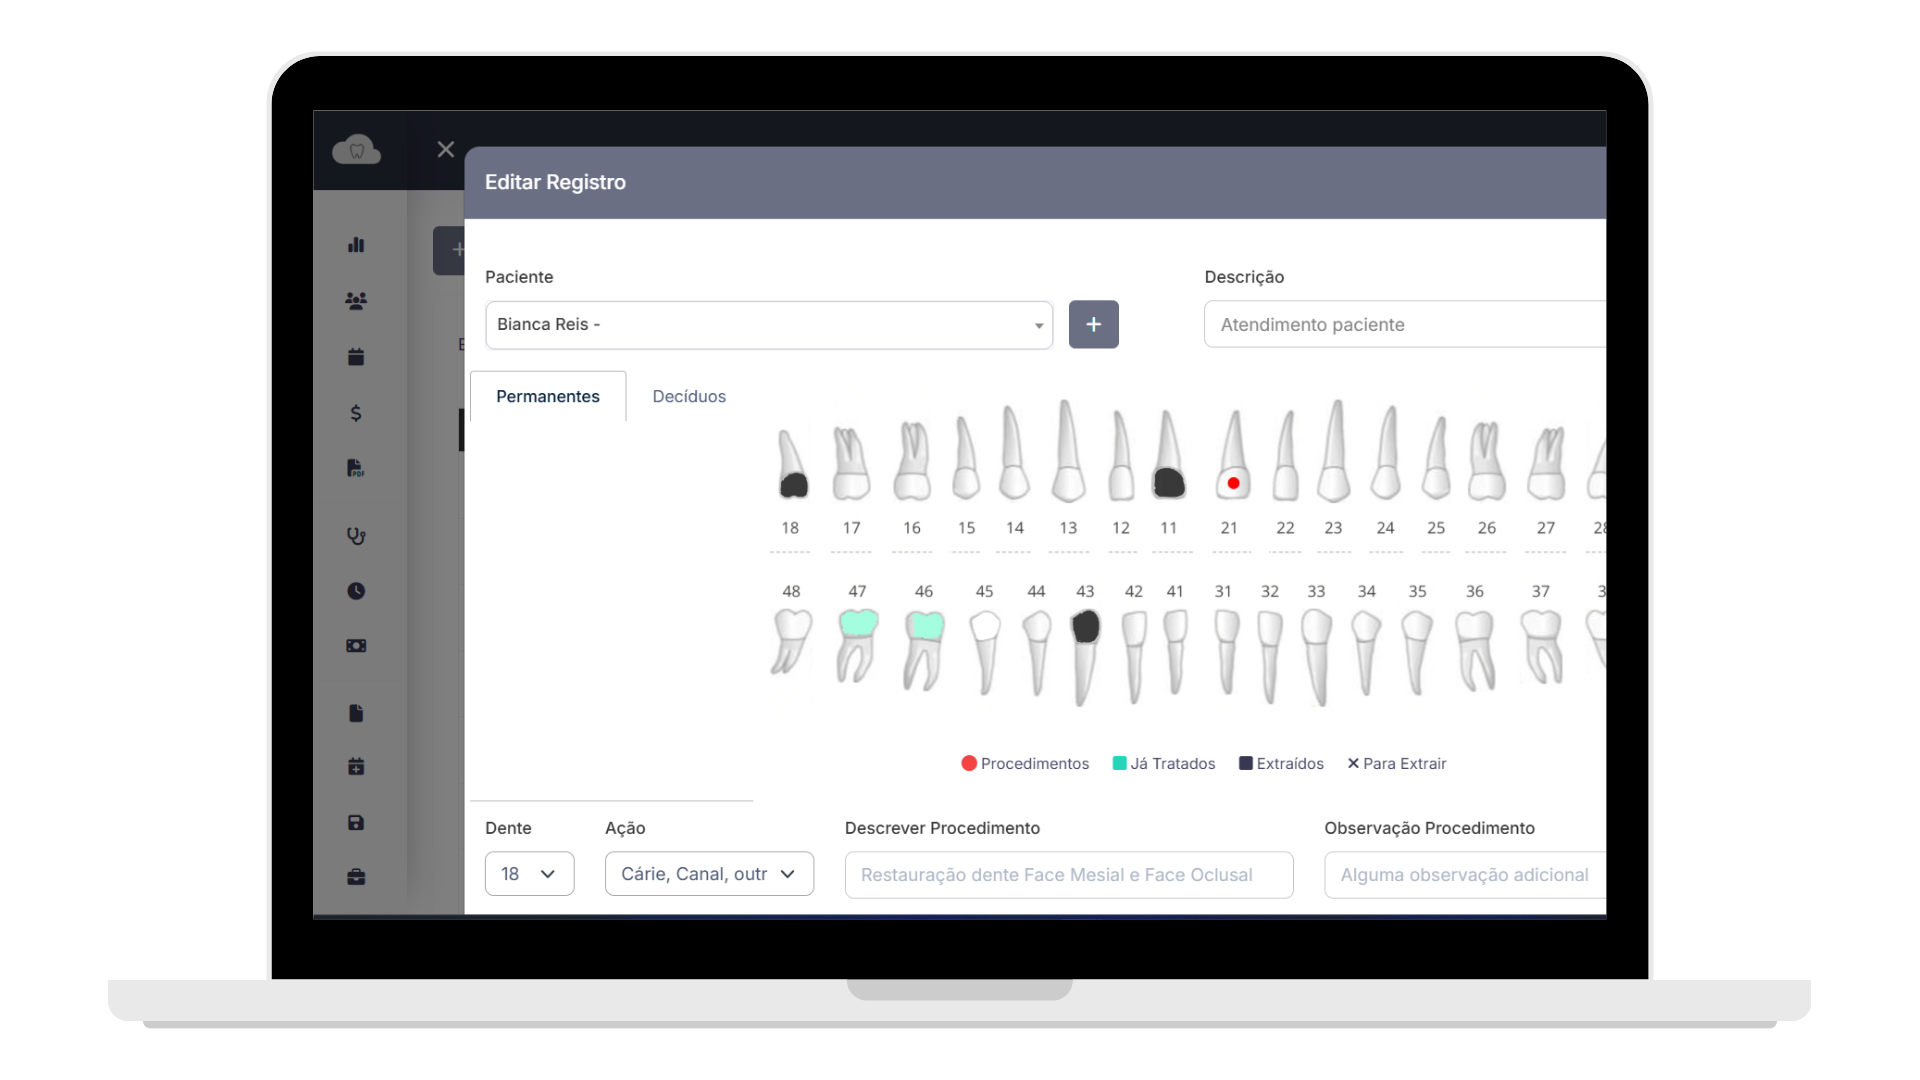
Task: Select the Permanentes tab
Action: [x=548, y=397]
